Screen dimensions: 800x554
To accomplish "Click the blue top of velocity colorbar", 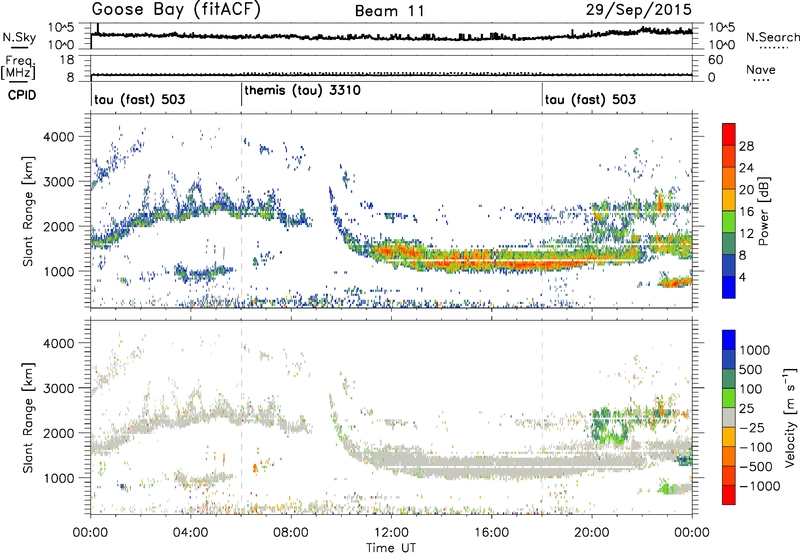I will tap(729, 339).
